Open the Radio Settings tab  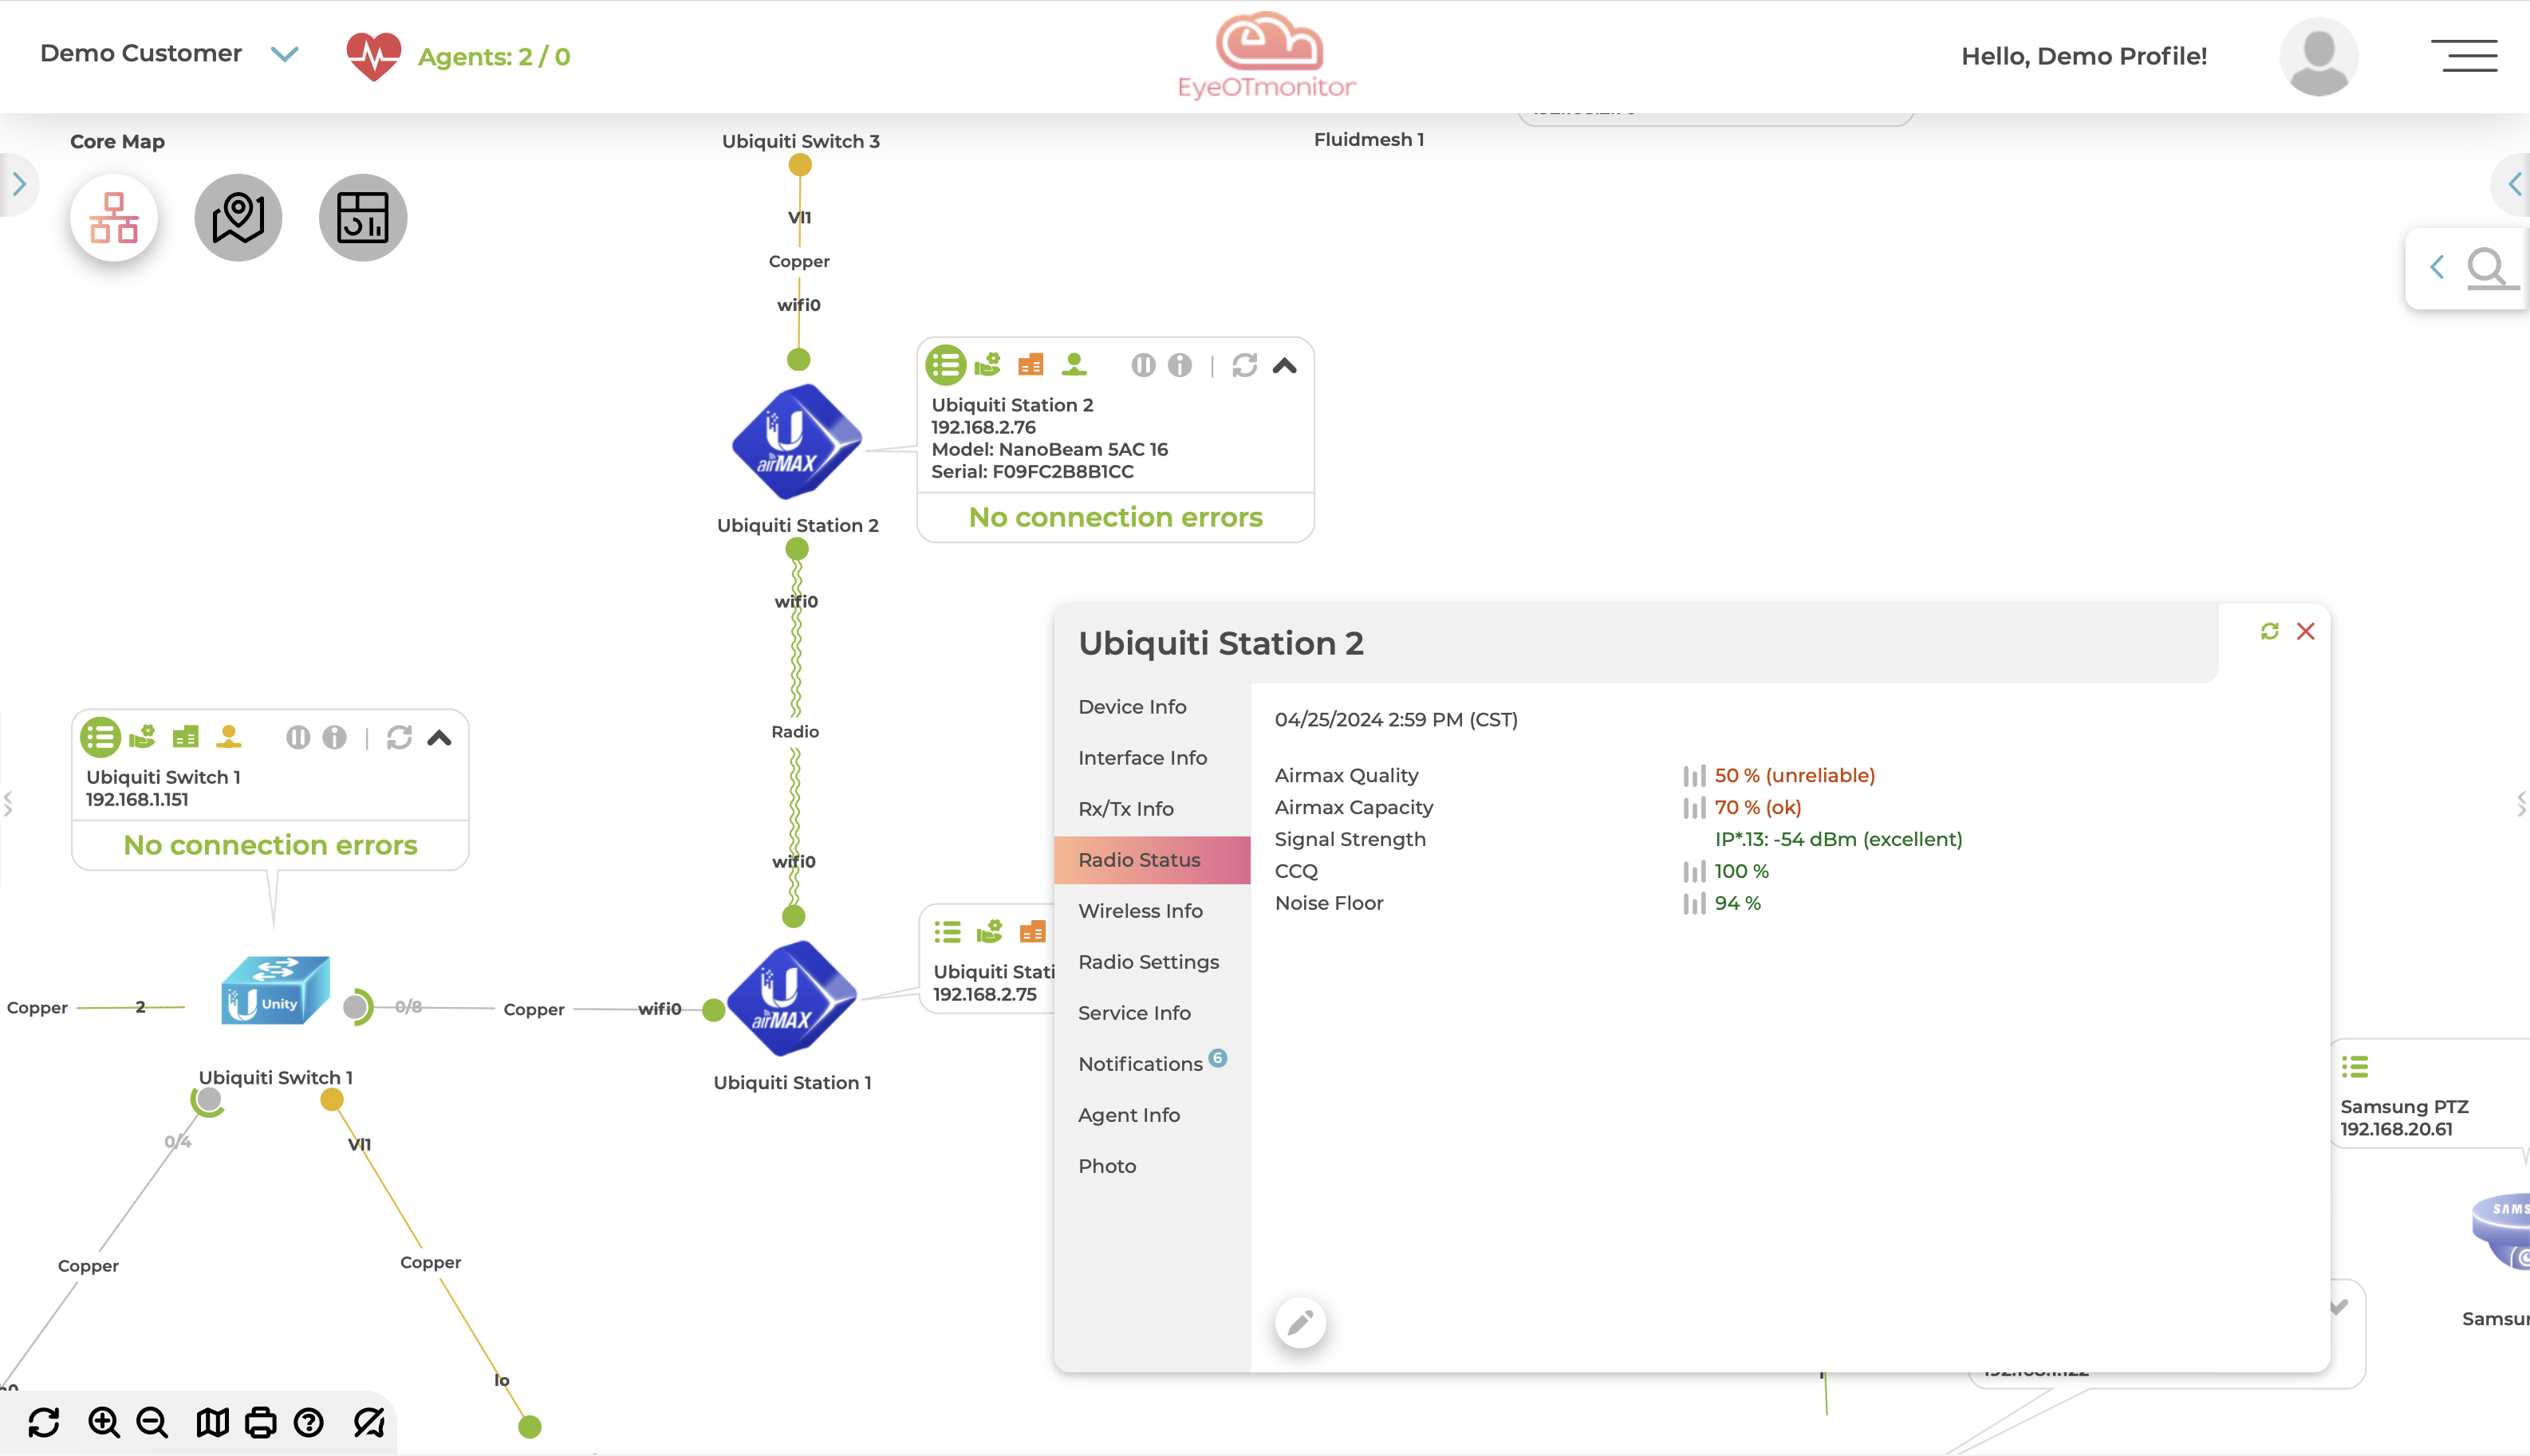[1152, 962]
